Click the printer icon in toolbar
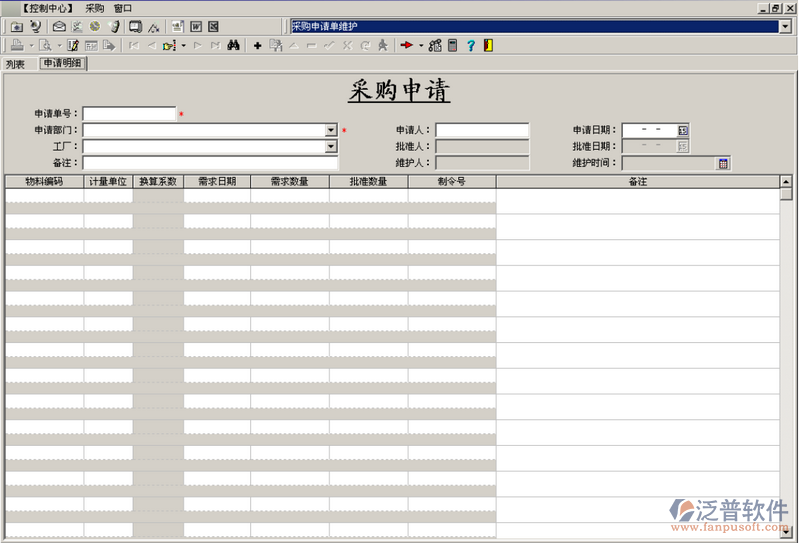 (17, 46)
